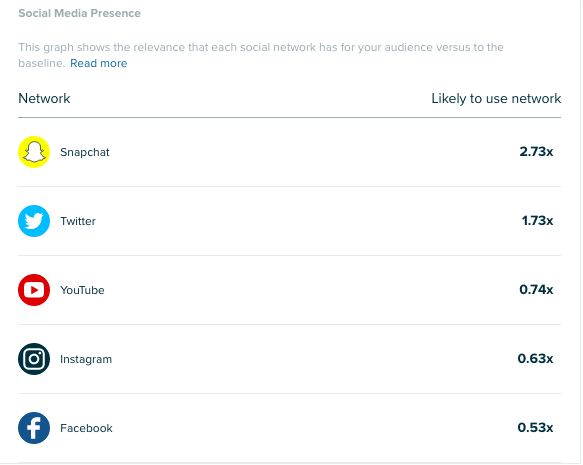
Task: Select the Twitter network label
Action: pyautogui.click(x=78, y=221)
